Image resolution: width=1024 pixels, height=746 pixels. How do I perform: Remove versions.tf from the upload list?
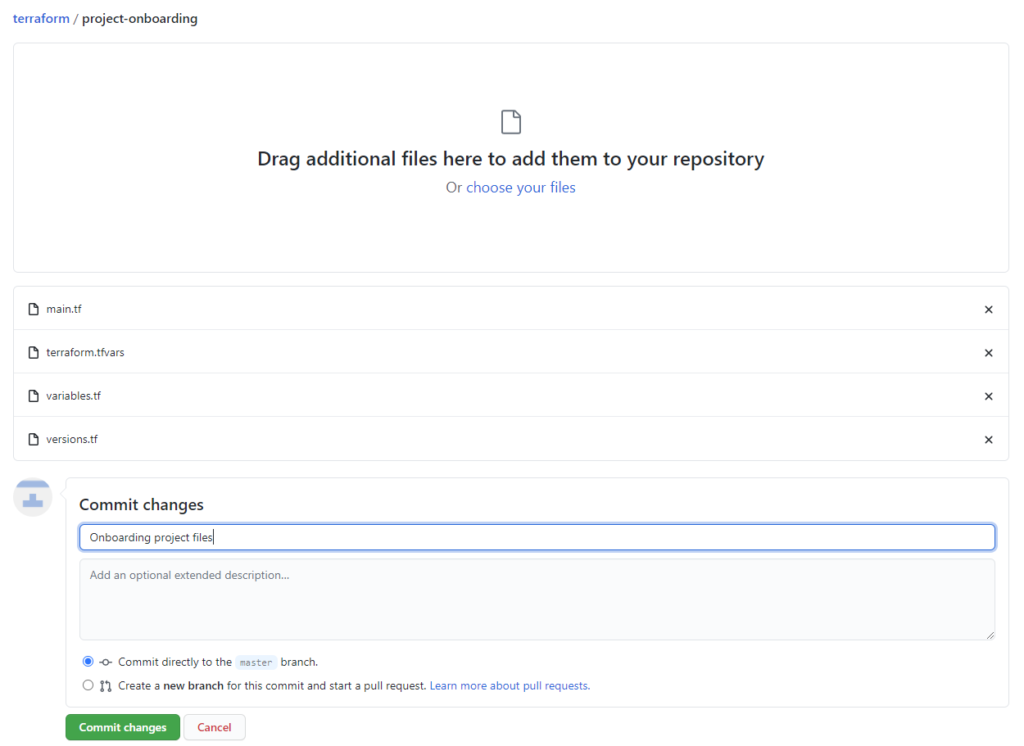988,440
